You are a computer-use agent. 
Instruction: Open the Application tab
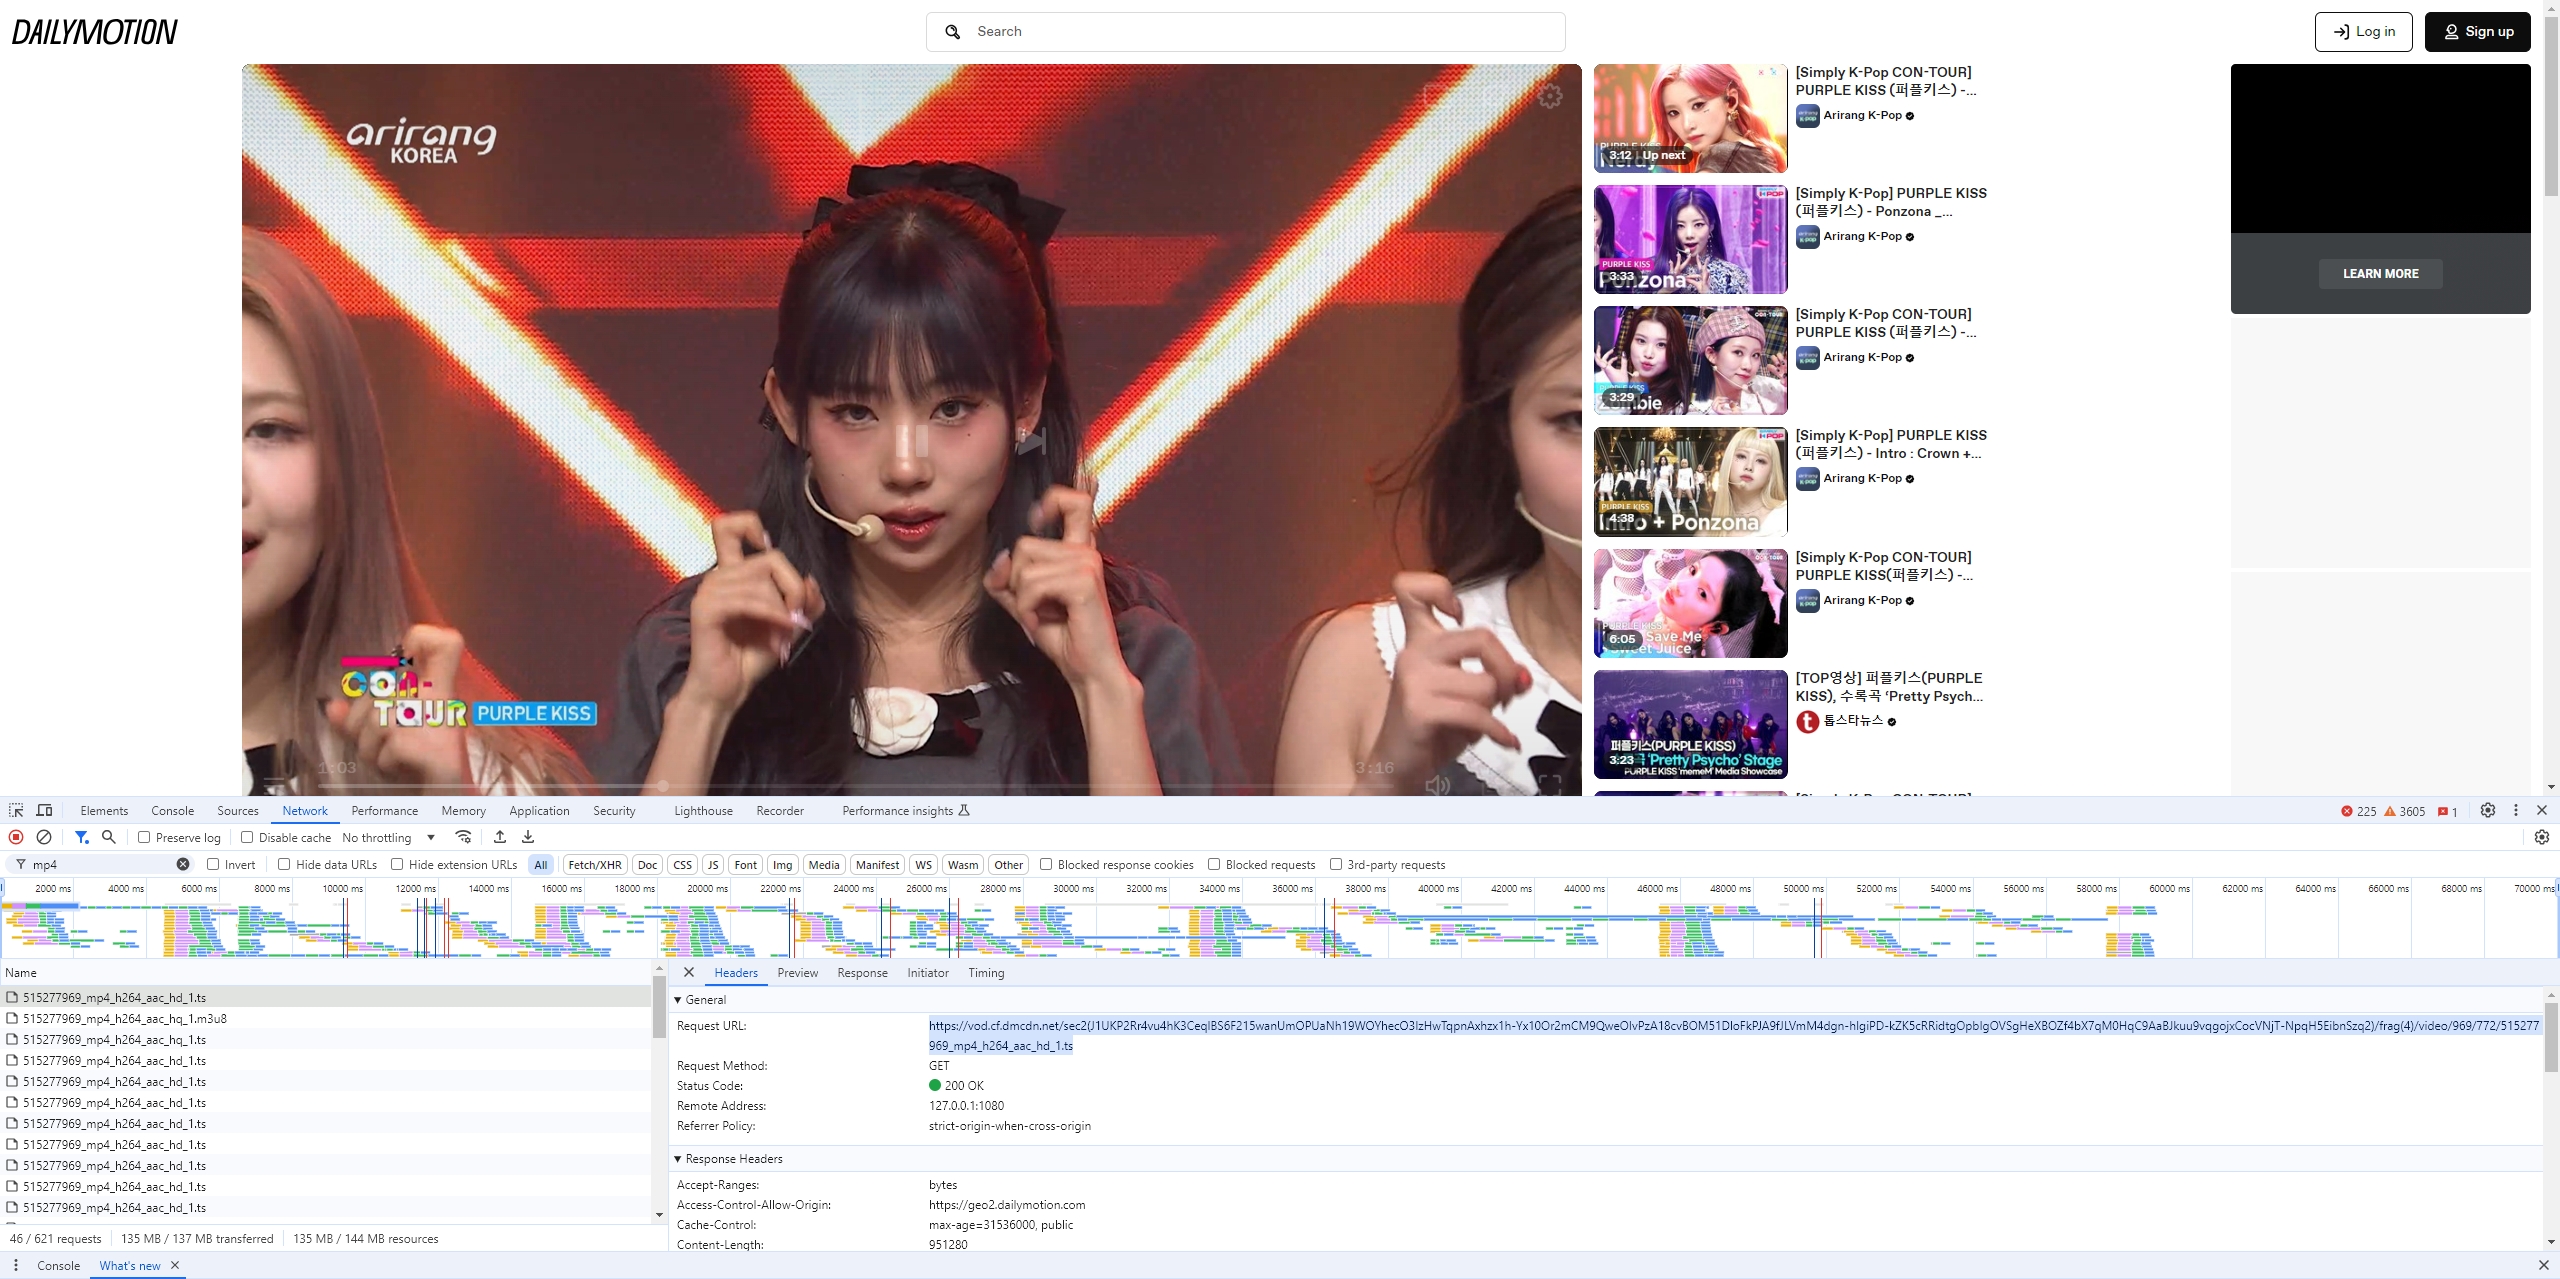pyautogui.click(x=539, y=810)
